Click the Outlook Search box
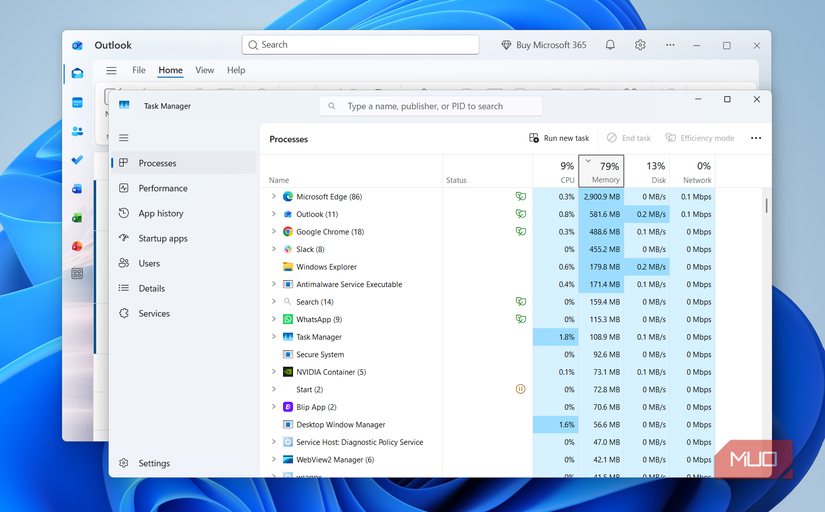The height and width of the screenshot is (512, 825). pos(360,45)
